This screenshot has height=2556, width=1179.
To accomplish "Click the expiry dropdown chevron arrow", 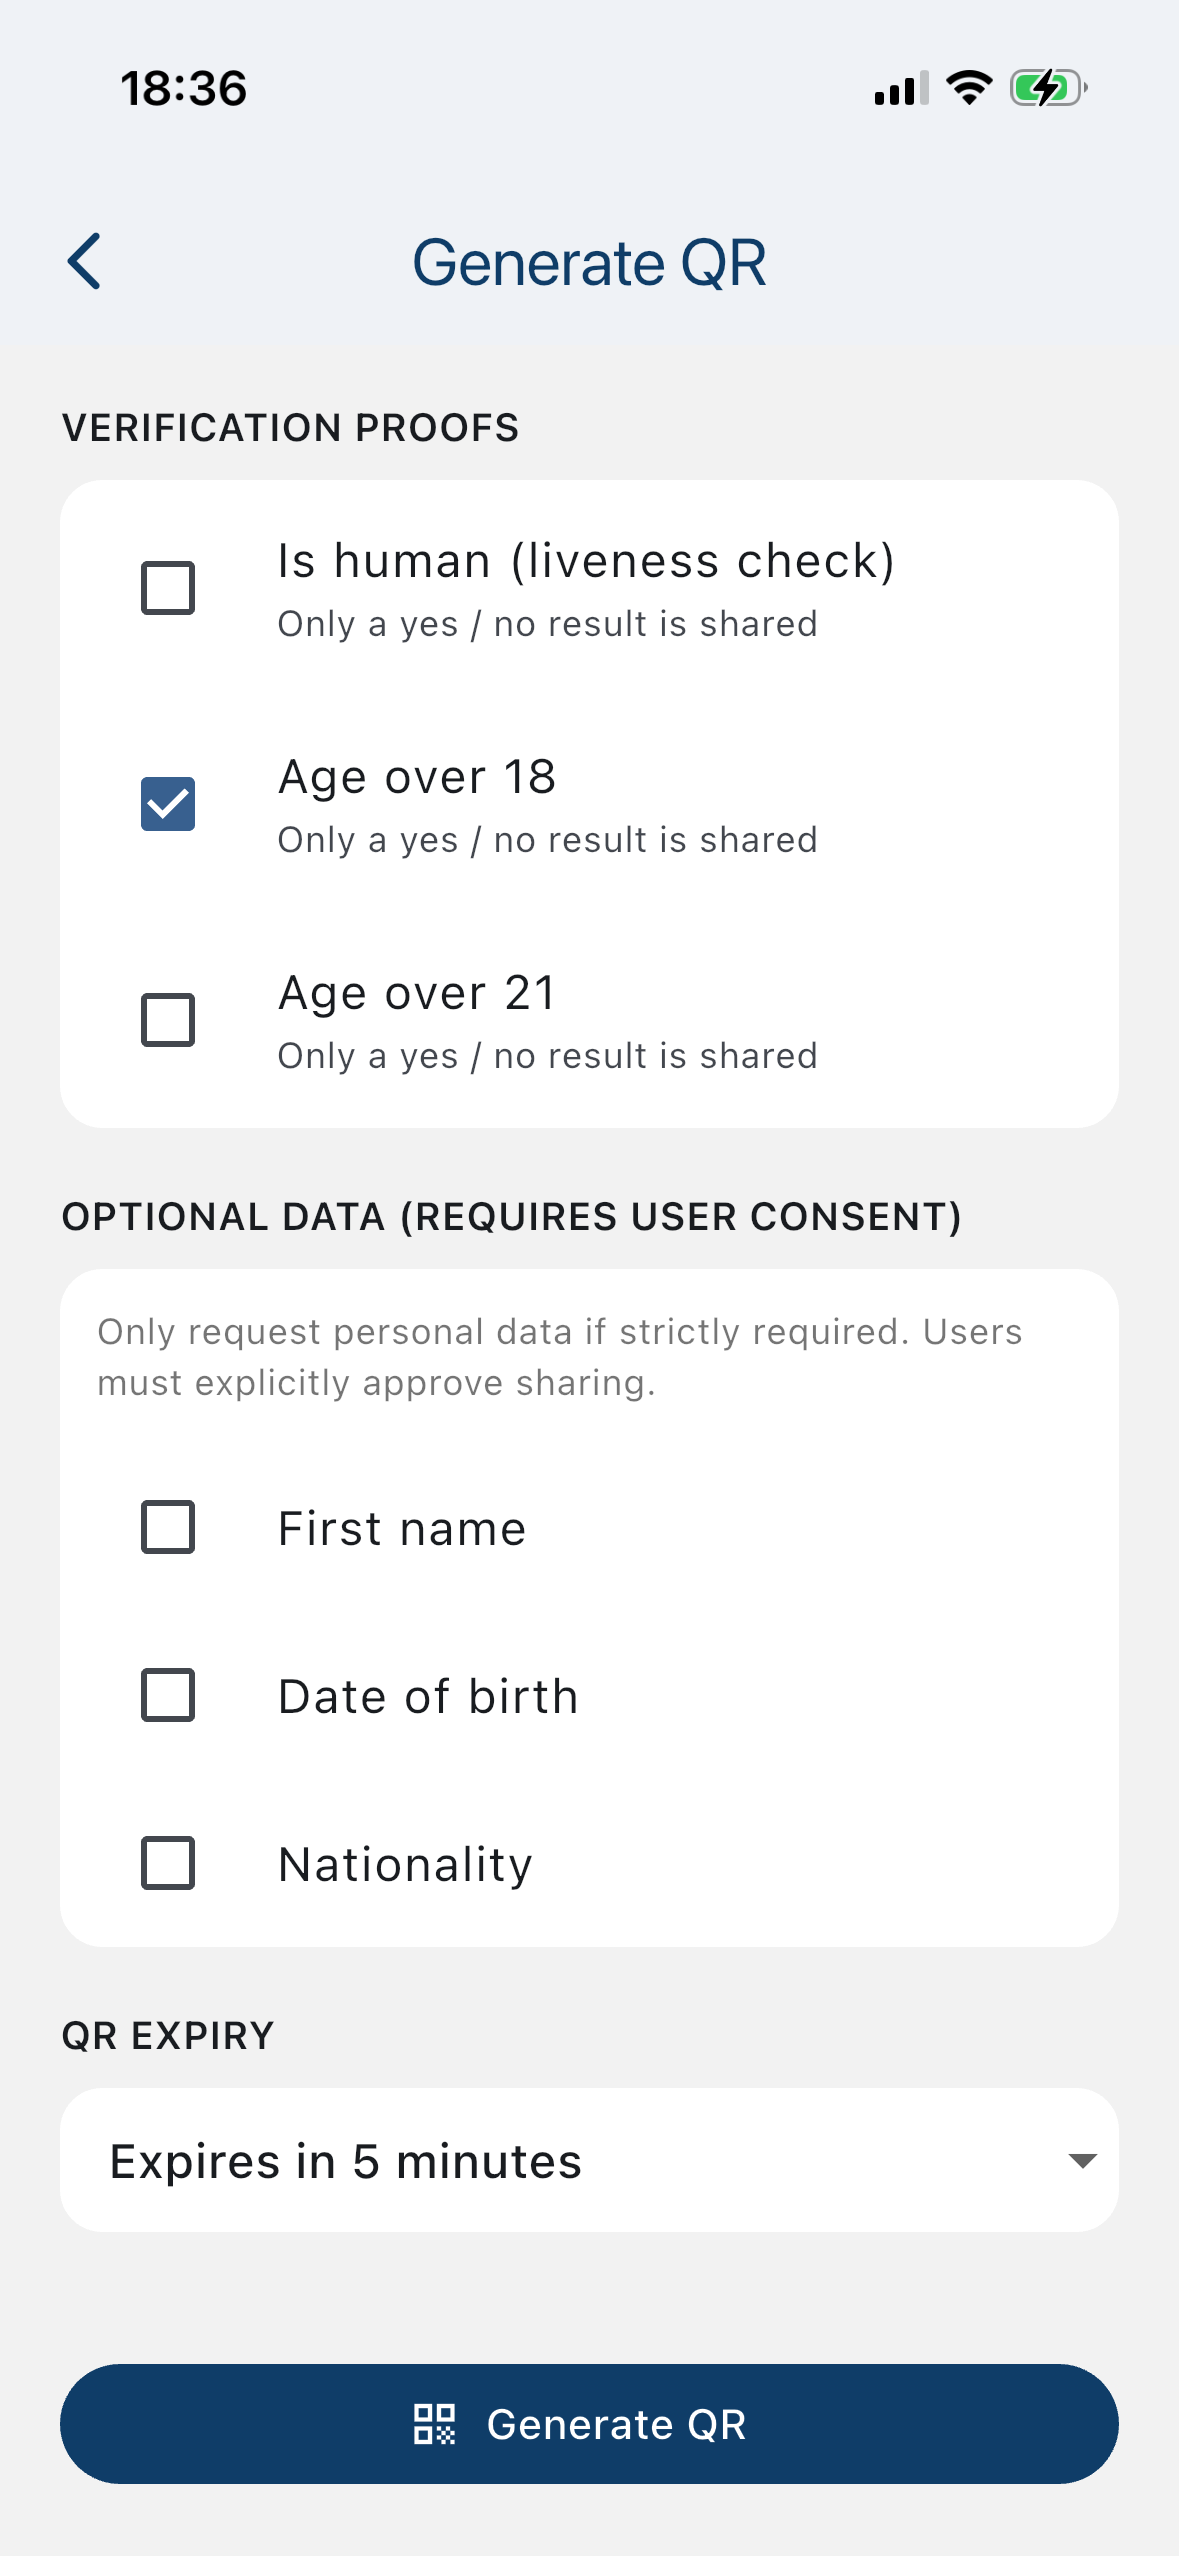I will click(1082, 2160).
